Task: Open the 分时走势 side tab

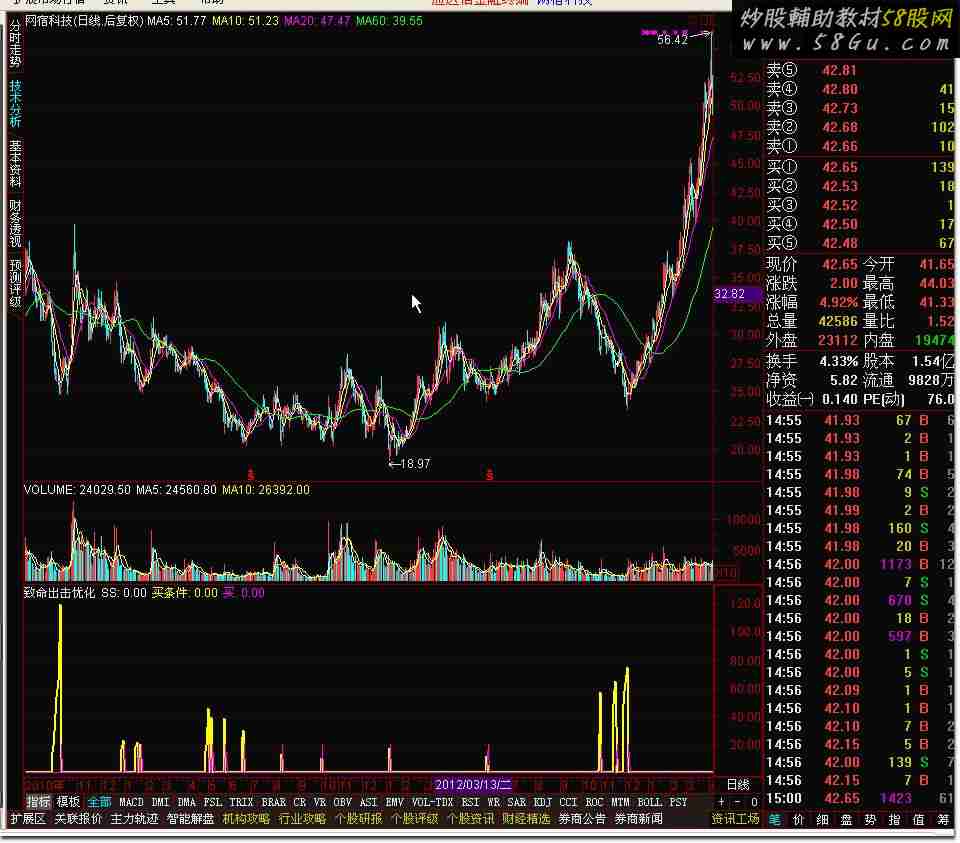Action: click(15, 43)
